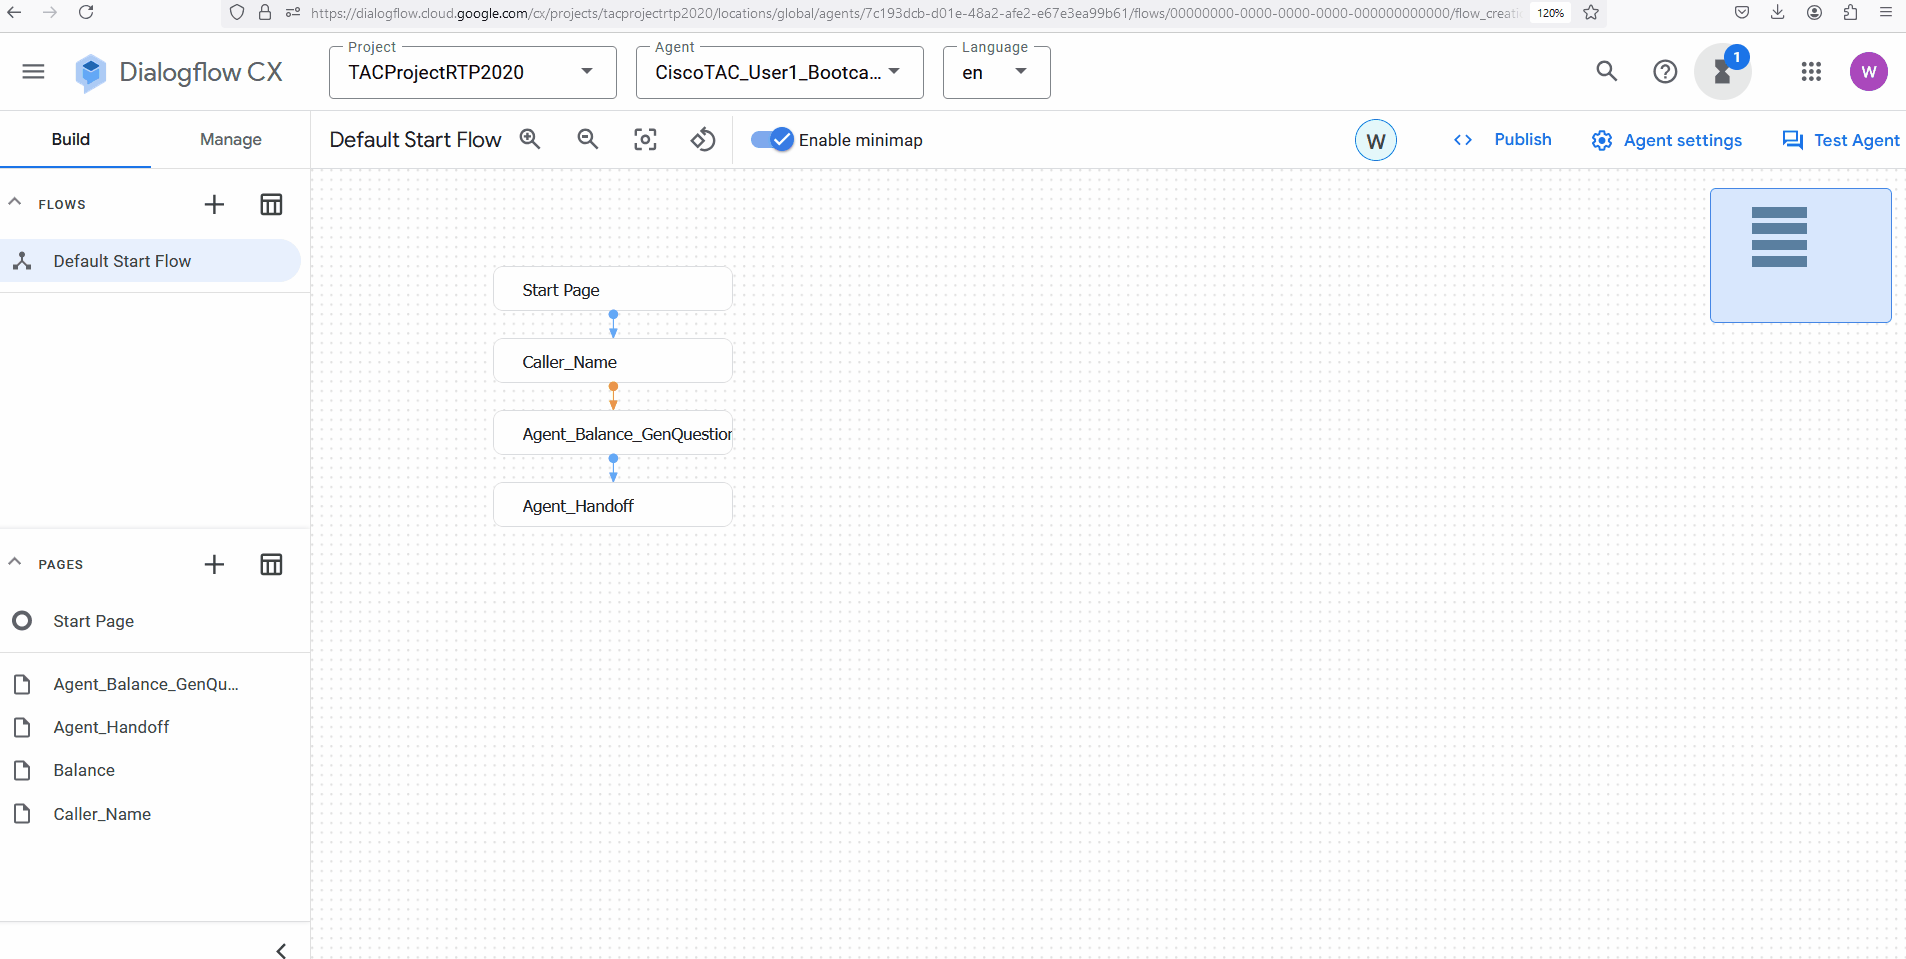The height and width of the screenshot is (959, 1906).
Task: Zoom out on the flow canvas
Action: [588, 140]
